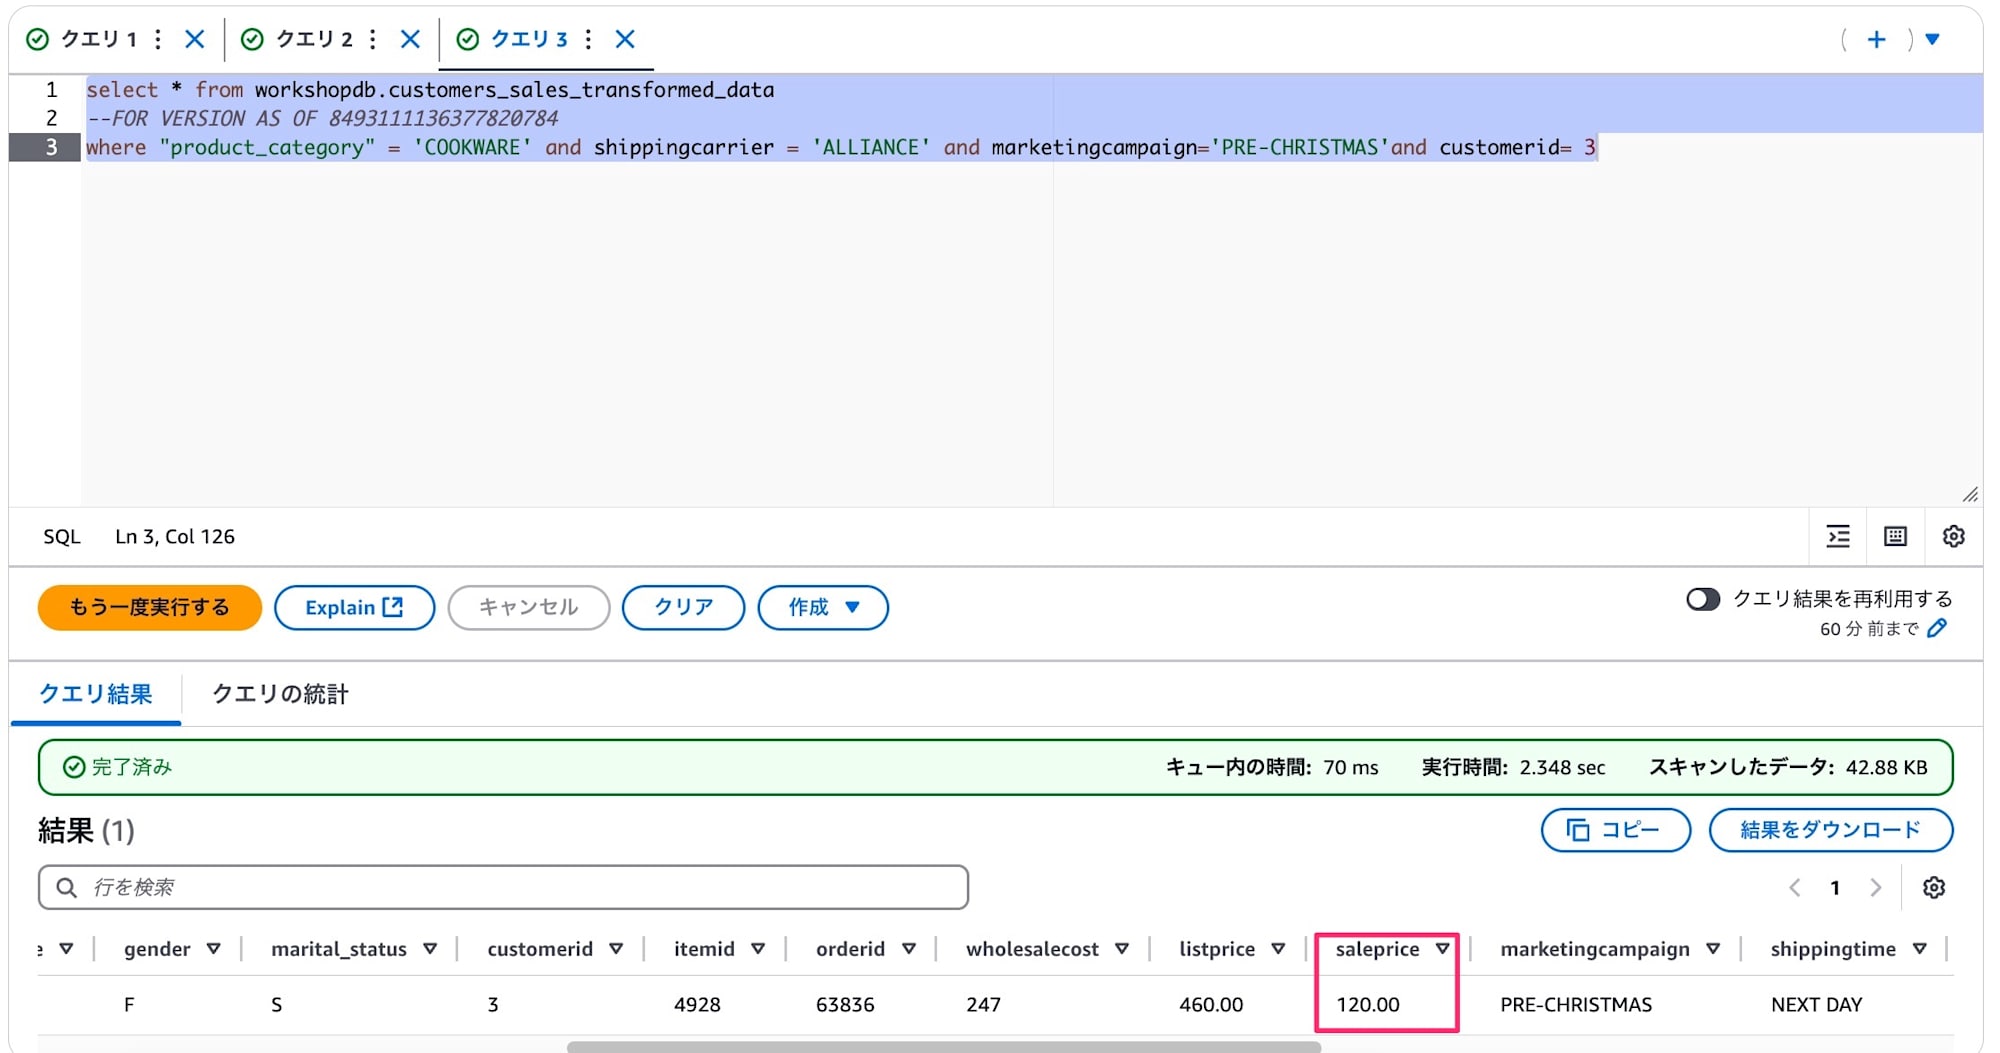Screen dimensions: 2000x1053
Task: Focus the 行を検索 search field
Action: click(503, 887)
